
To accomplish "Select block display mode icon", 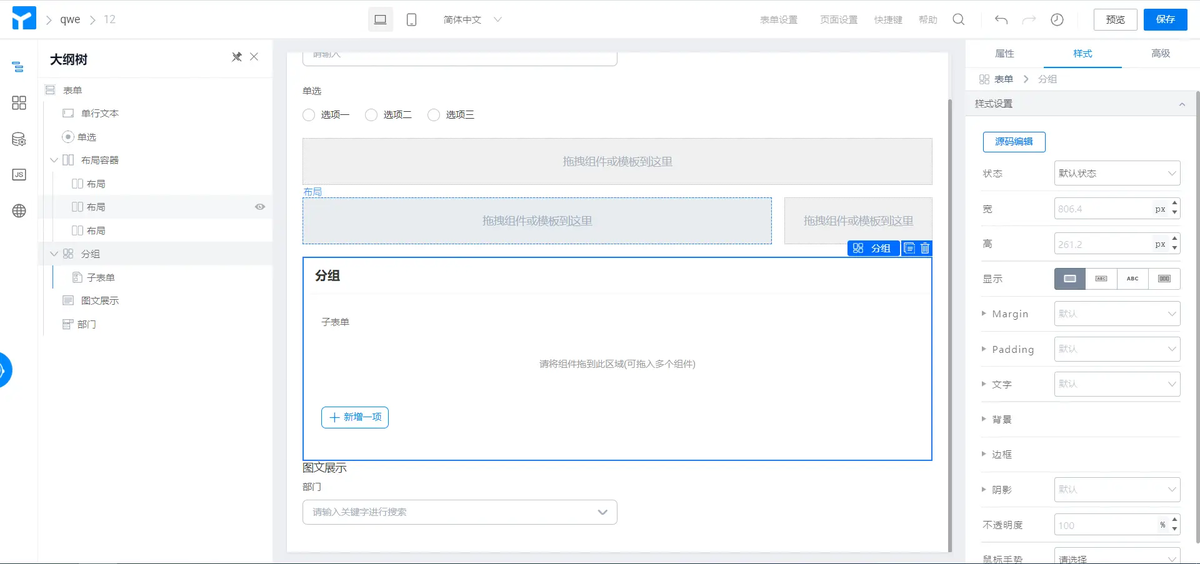I will point(1070,279).
